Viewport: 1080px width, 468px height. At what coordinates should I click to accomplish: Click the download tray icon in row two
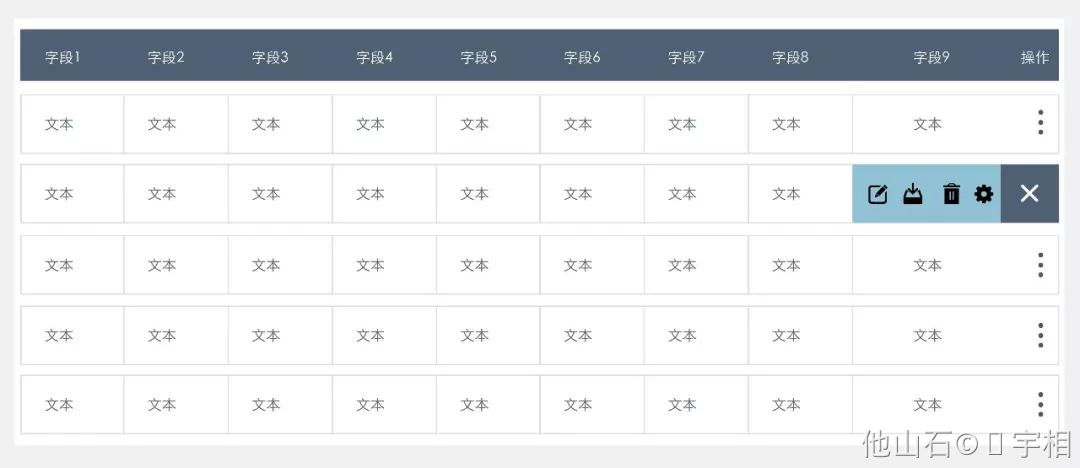coord(913,194)
